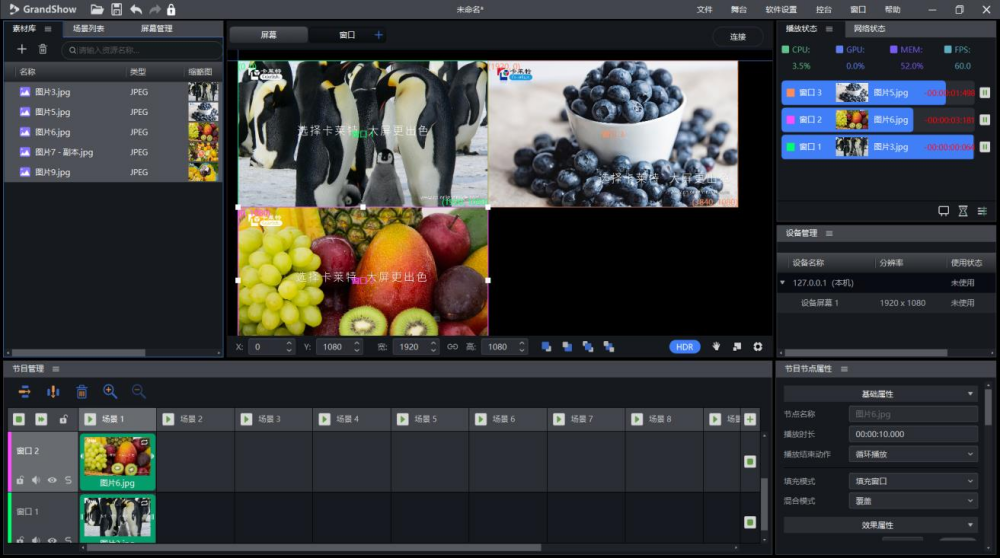
Task: Click the pause icon for 窗口 3
Action: point(984,93)
